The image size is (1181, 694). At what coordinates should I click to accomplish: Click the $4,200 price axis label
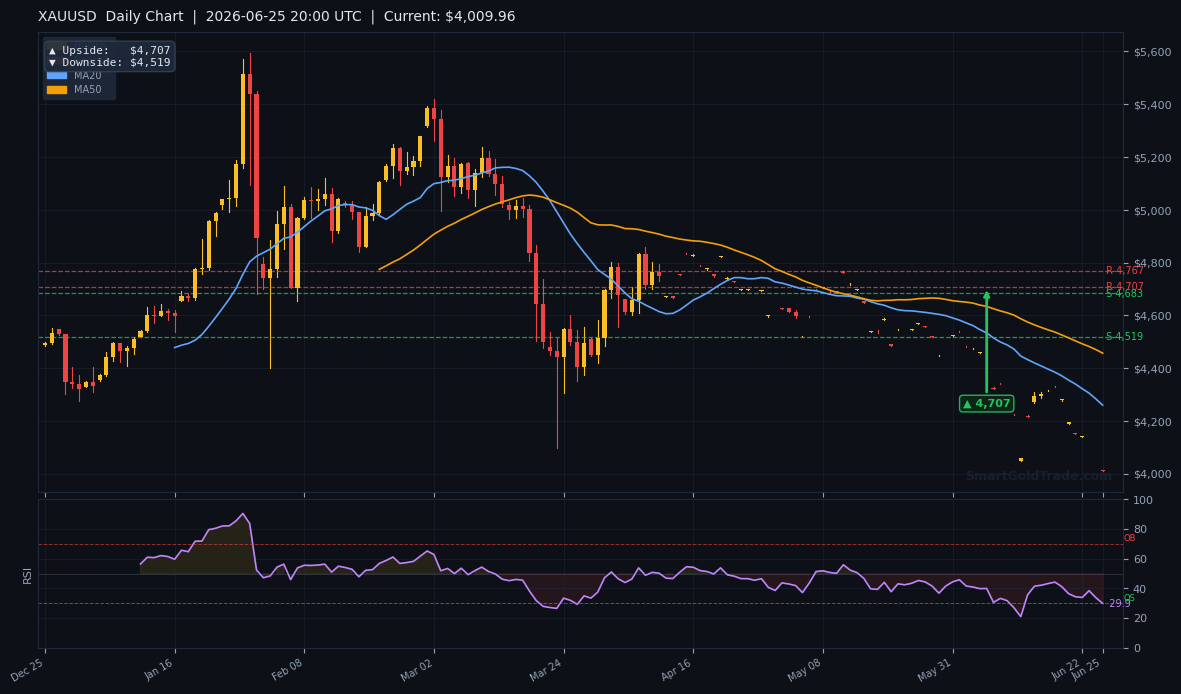click(1152, 422)
